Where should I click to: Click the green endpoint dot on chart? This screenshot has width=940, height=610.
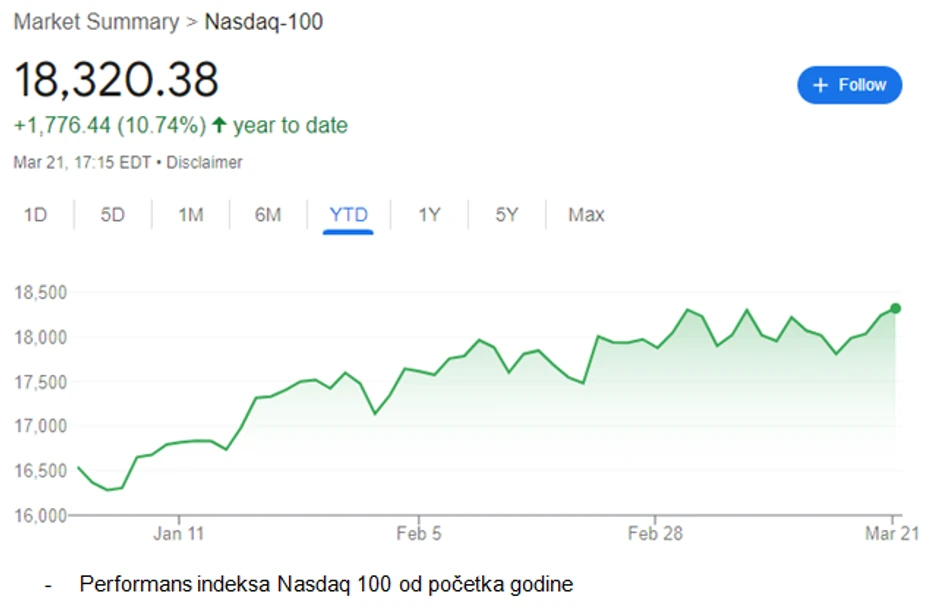tap(896, 308)
